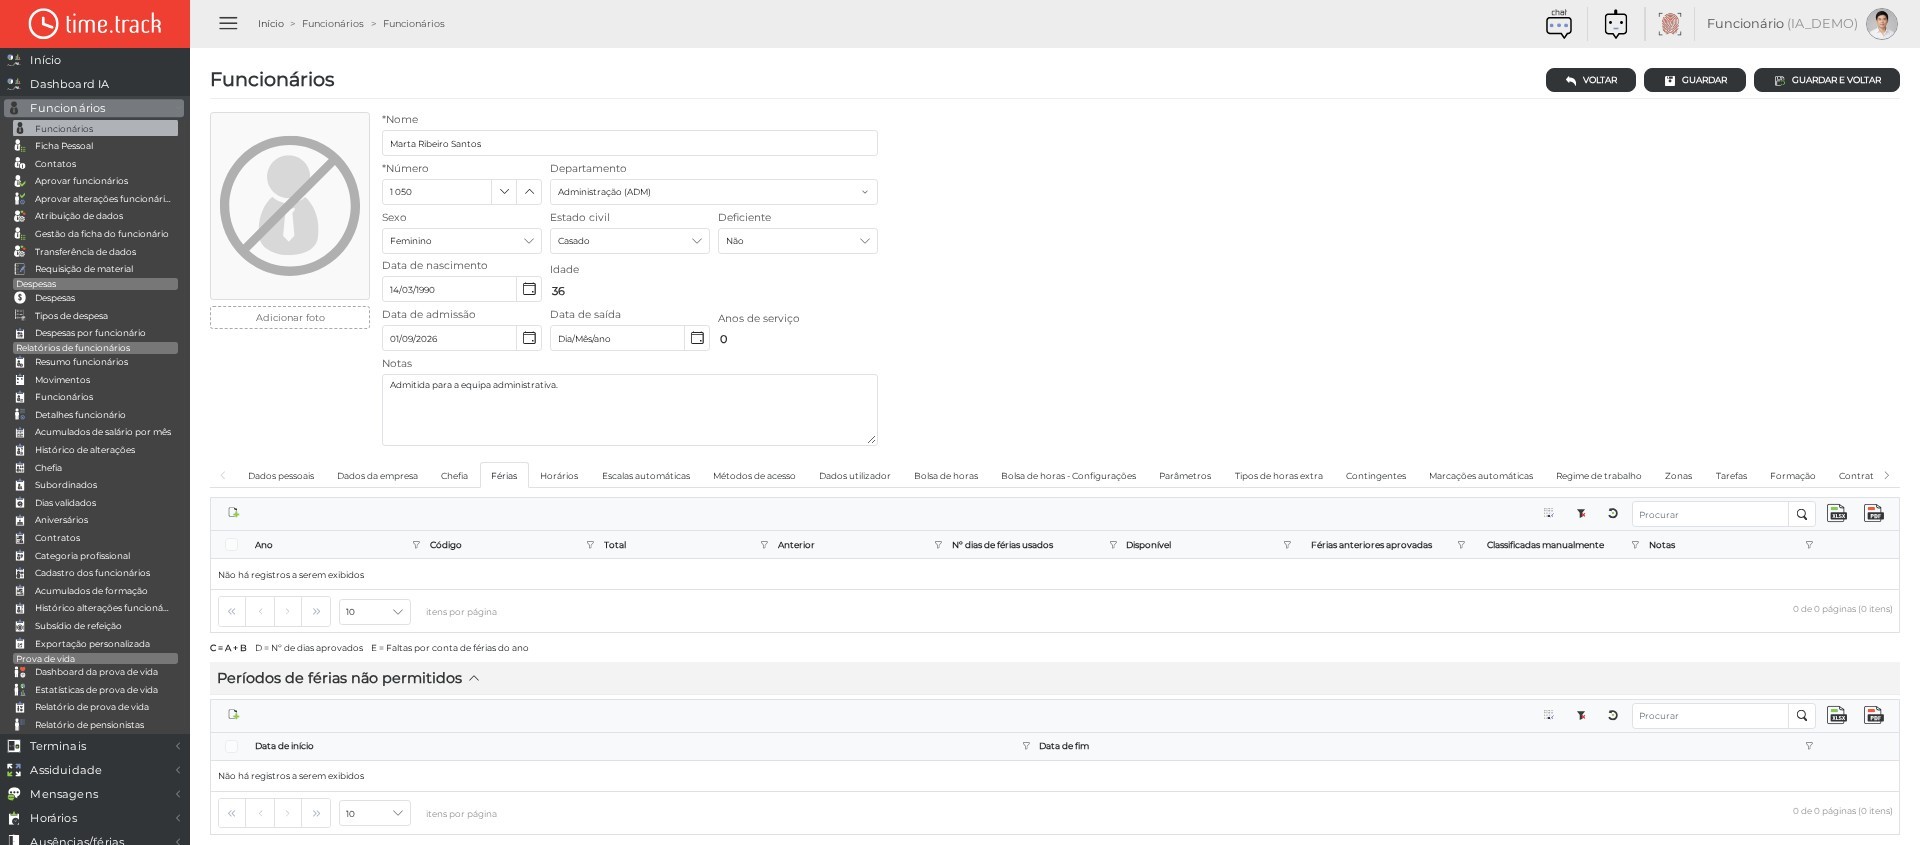Collapse Períodos de férias não permitidos section
1920x845 pixels.
pos(474,678)
